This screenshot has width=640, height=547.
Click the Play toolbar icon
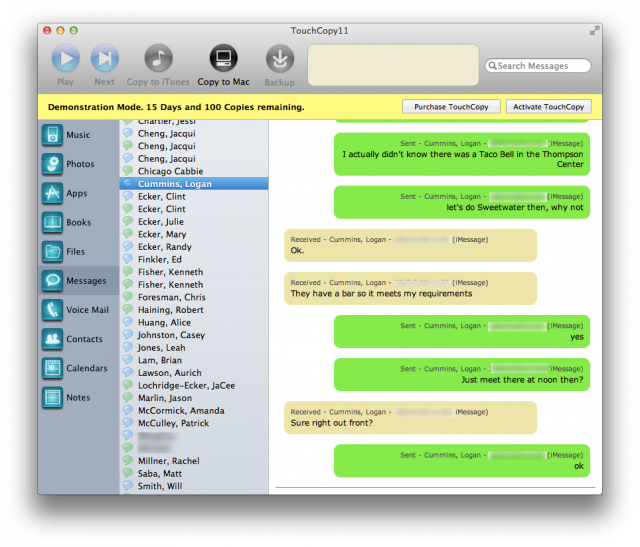pyautogui.click(x=65, y=58)
